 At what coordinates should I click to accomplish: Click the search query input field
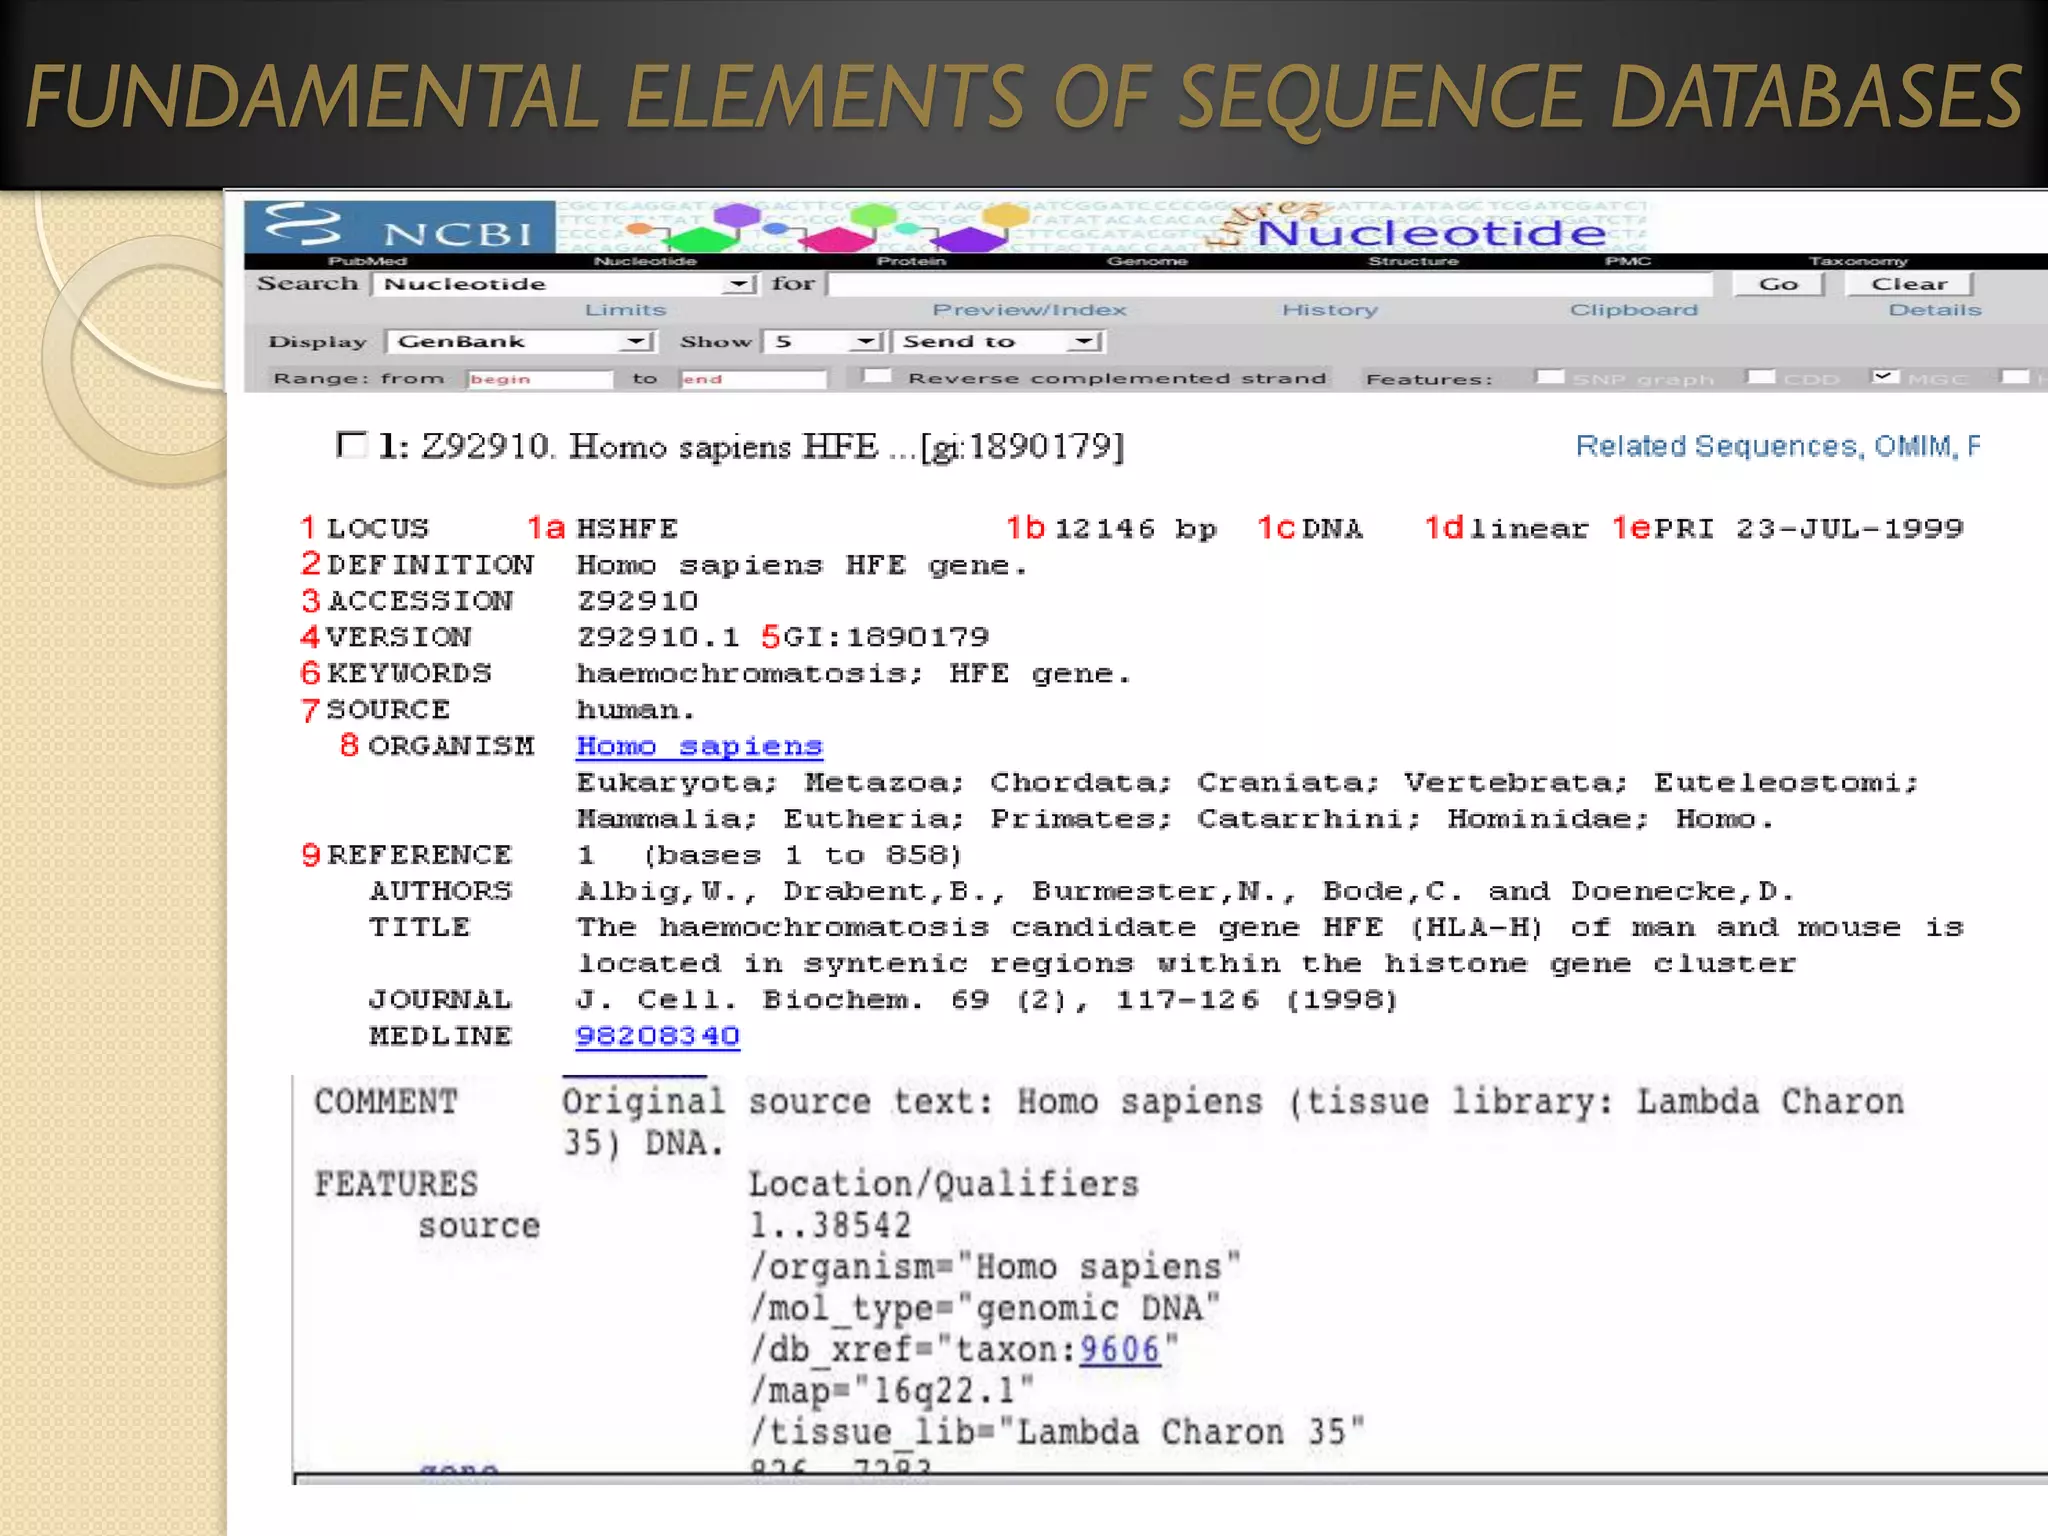[1270, 284]
